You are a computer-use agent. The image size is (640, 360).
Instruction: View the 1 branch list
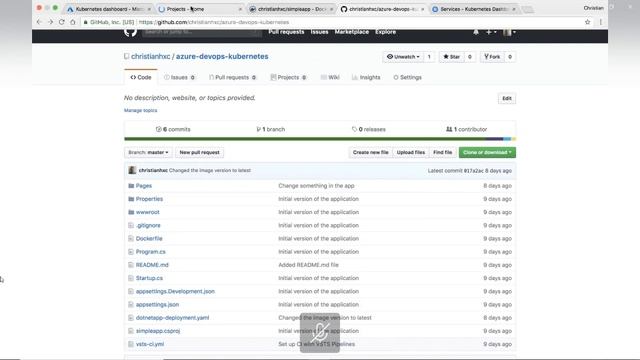(271, 129)
